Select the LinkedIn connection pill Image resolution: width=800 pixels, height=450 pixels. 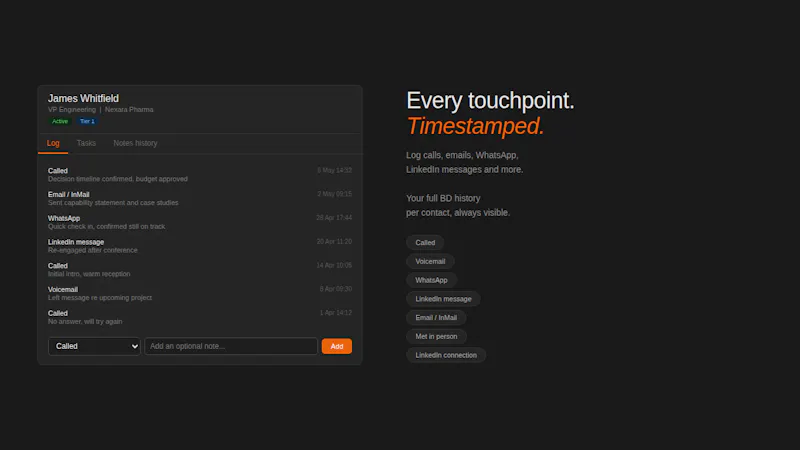[446, 355]
